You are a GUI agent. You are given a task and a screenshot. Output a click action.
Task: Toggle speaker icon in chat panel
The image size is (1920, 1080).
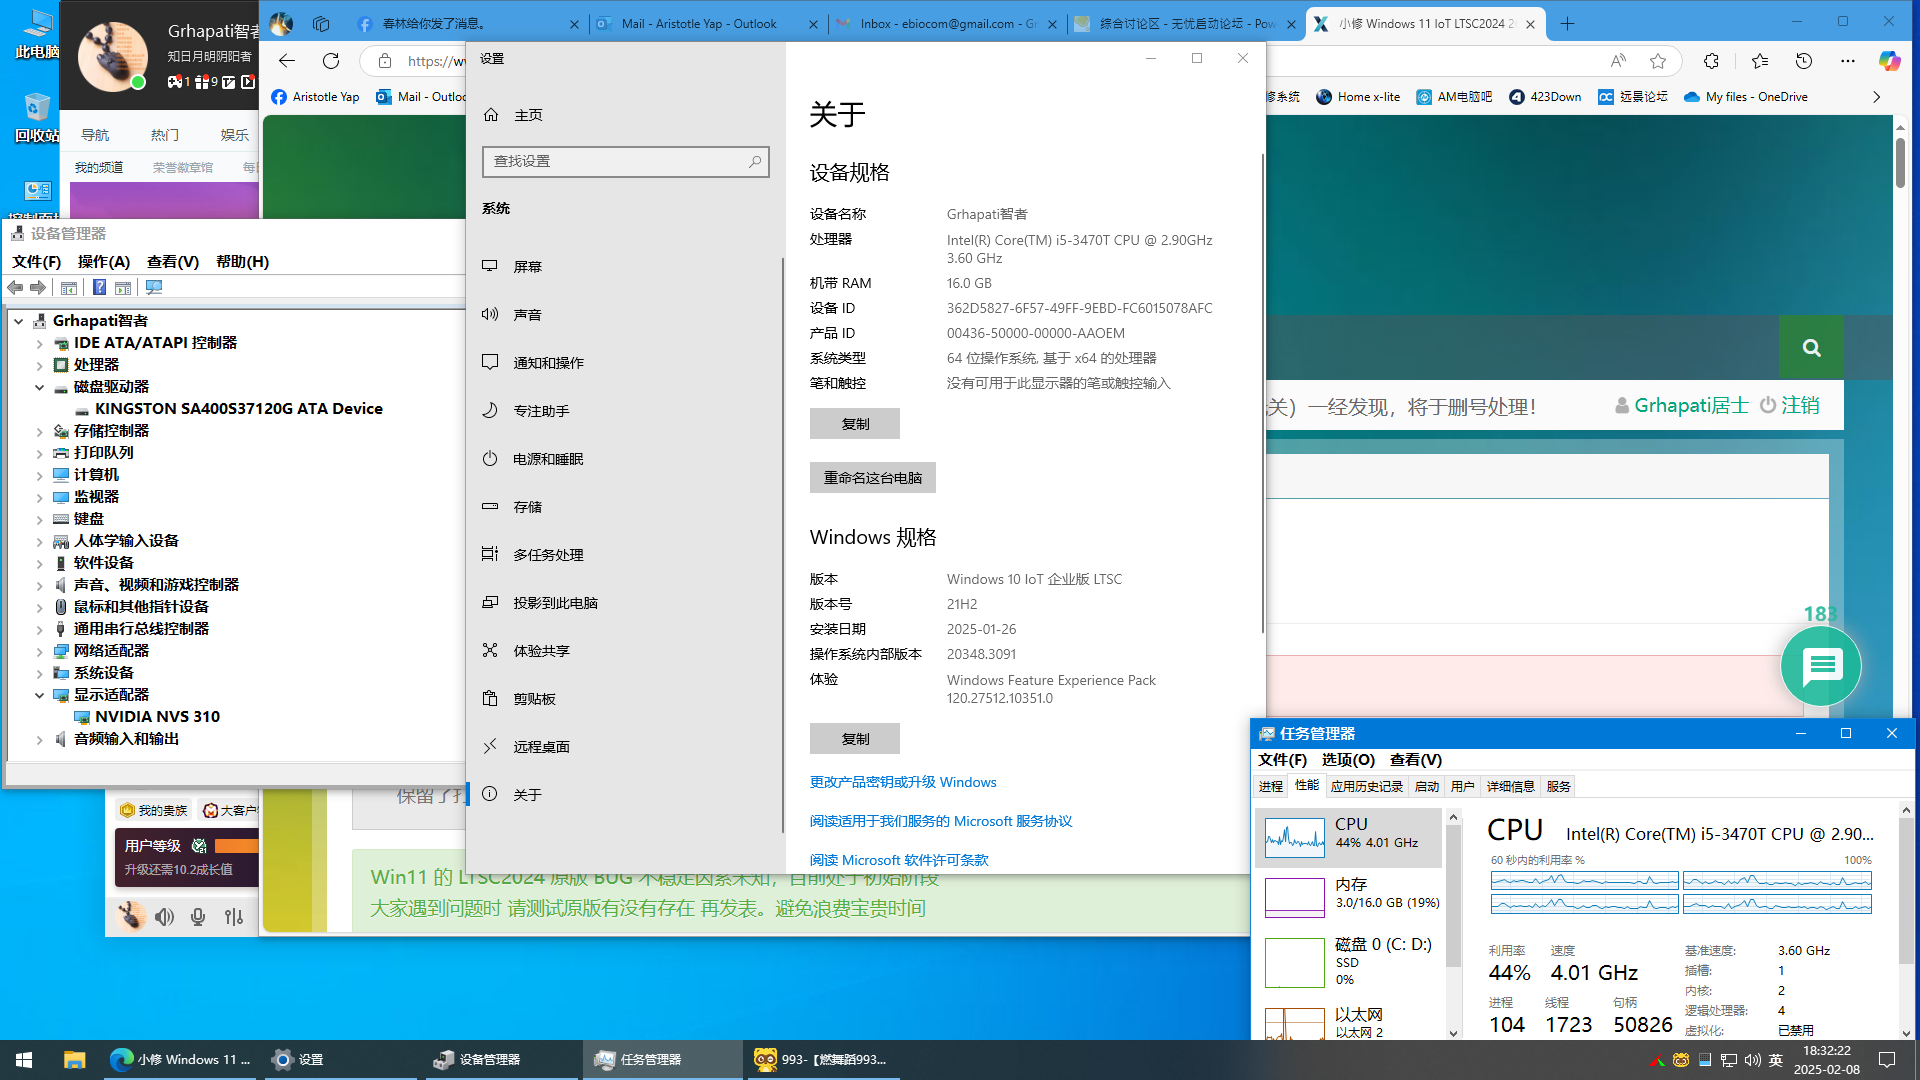[165, 916]
